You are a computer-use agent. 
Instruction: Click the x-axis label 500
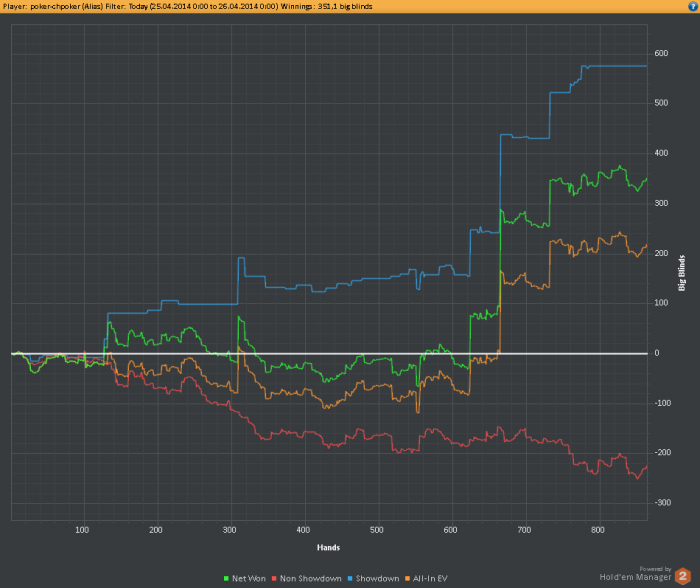pyautogui.click(x=377, y=530)
